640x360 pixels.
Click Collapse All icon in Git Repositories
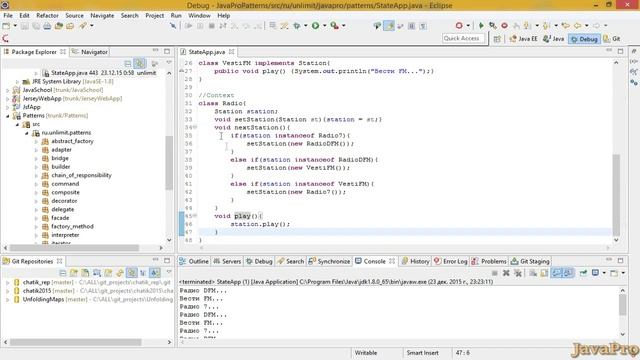62,273
